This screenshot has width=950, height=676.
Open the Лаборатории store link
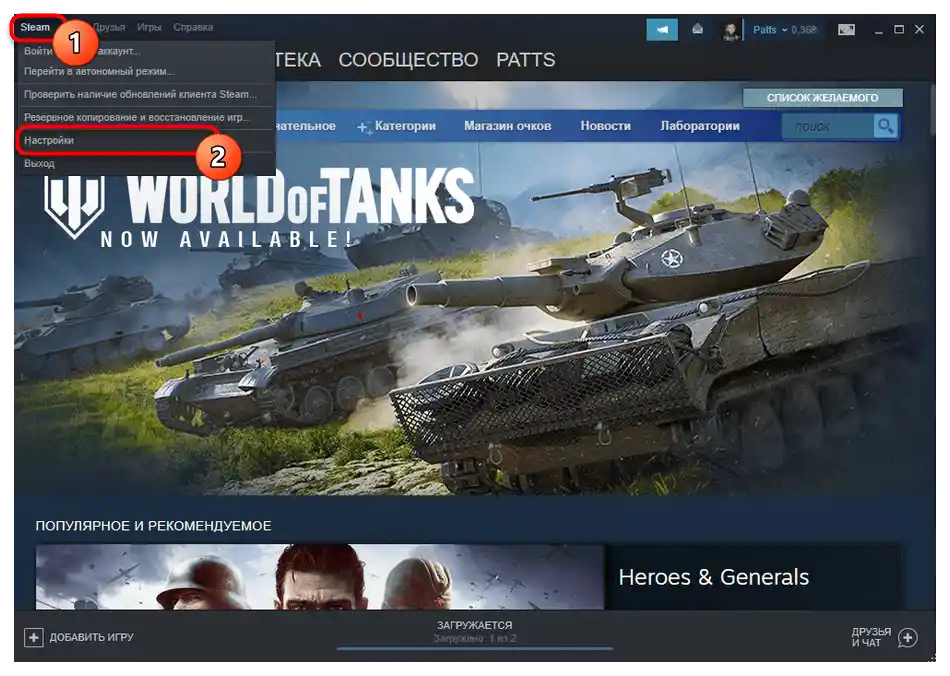click(700, 126)
